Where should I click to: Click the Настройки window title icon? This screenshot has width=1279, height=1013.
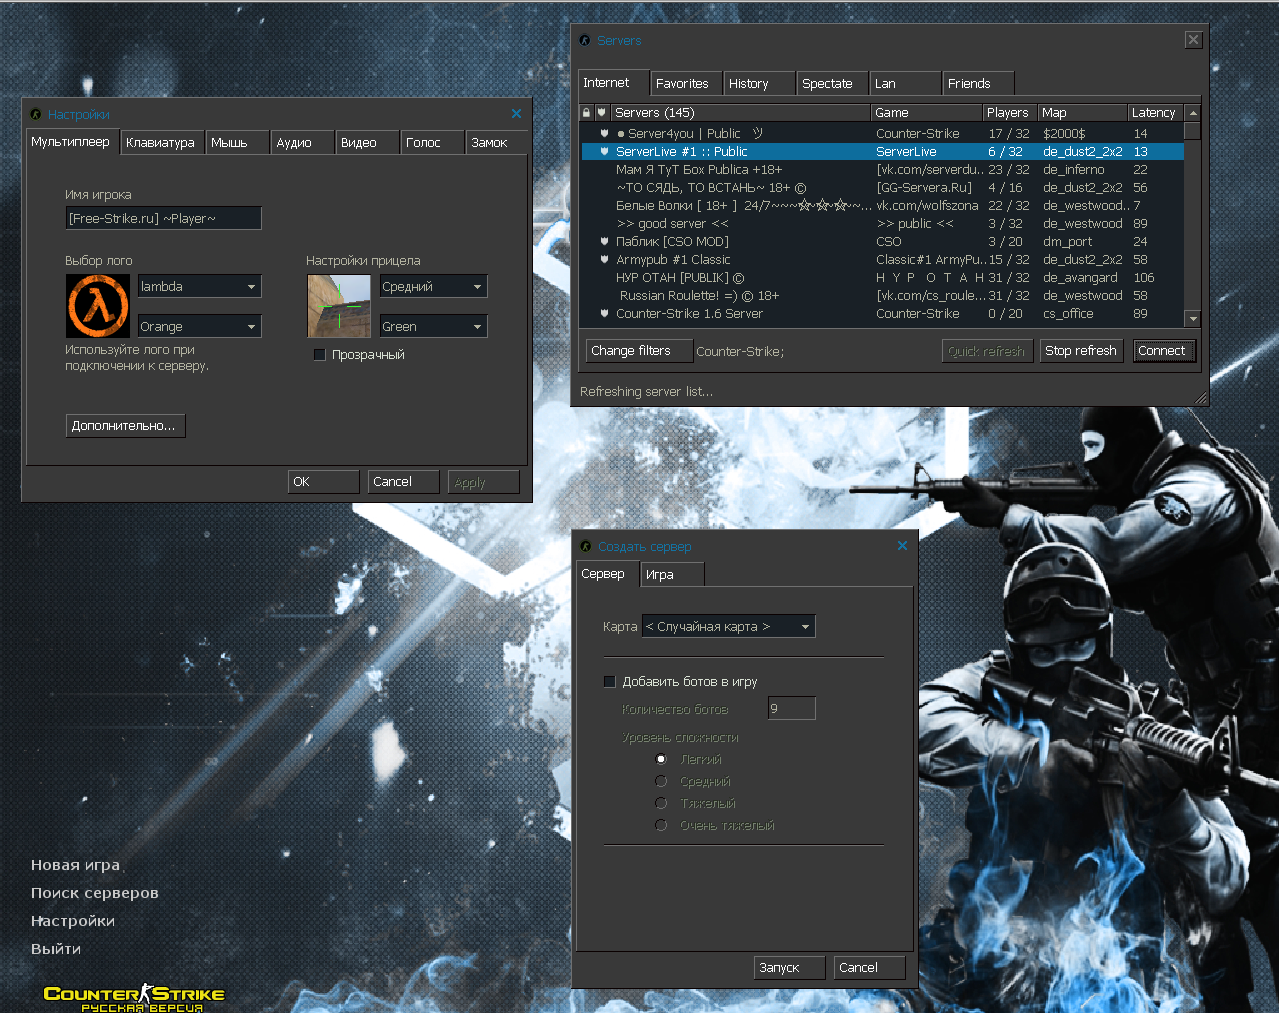pyautogui.click(x=36, y=114)
